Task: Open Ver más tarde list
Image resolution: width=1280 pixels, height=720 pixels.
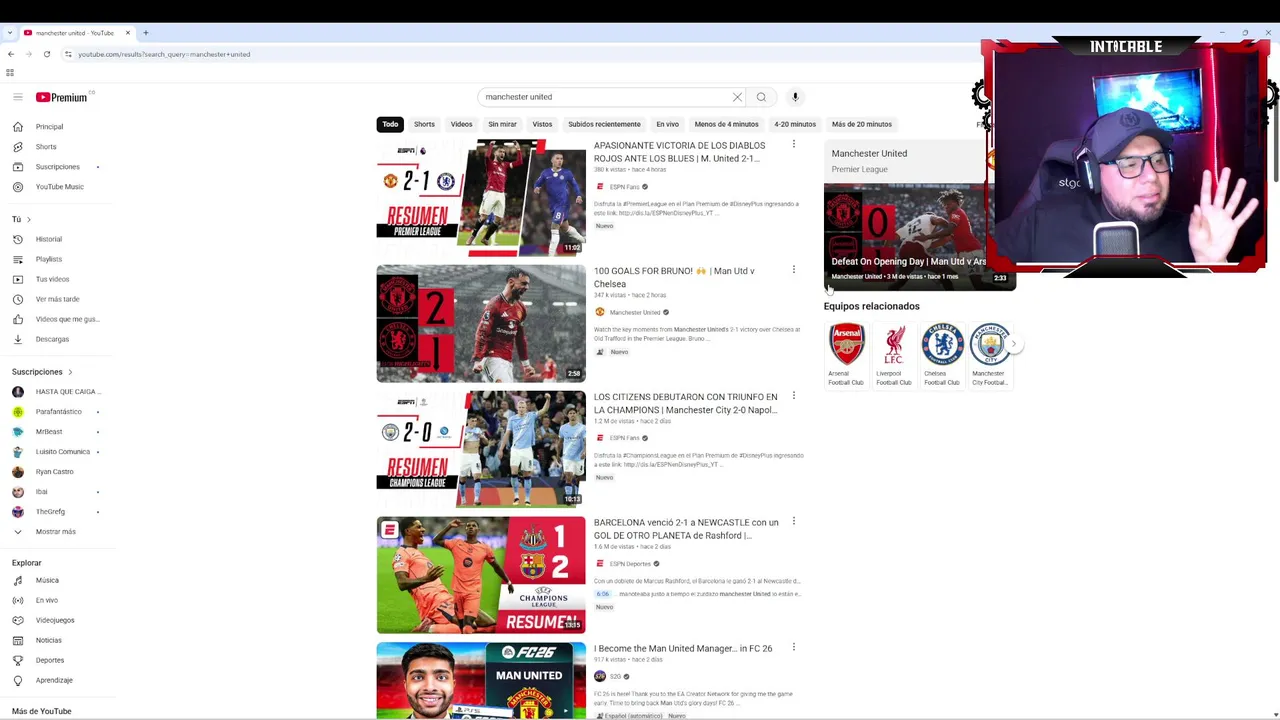Action: click(x=56, y=299)
